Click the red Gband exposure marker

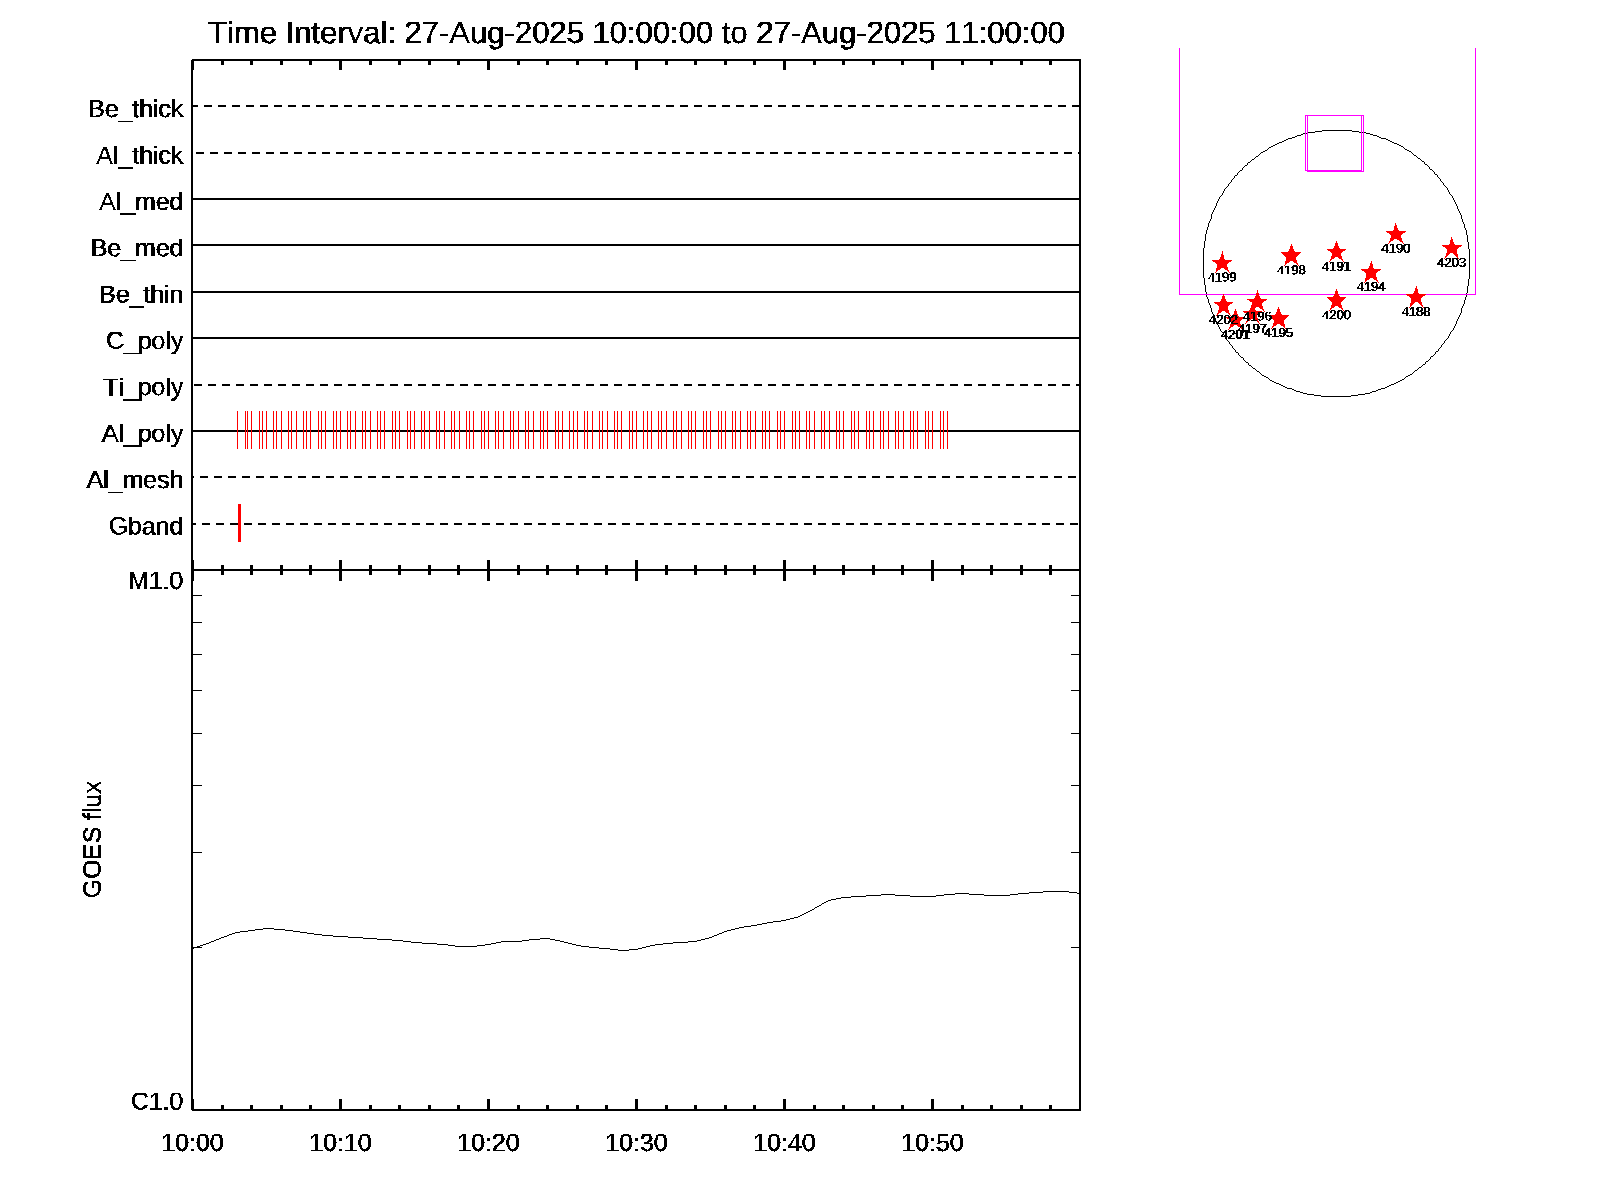pos(240,523)
